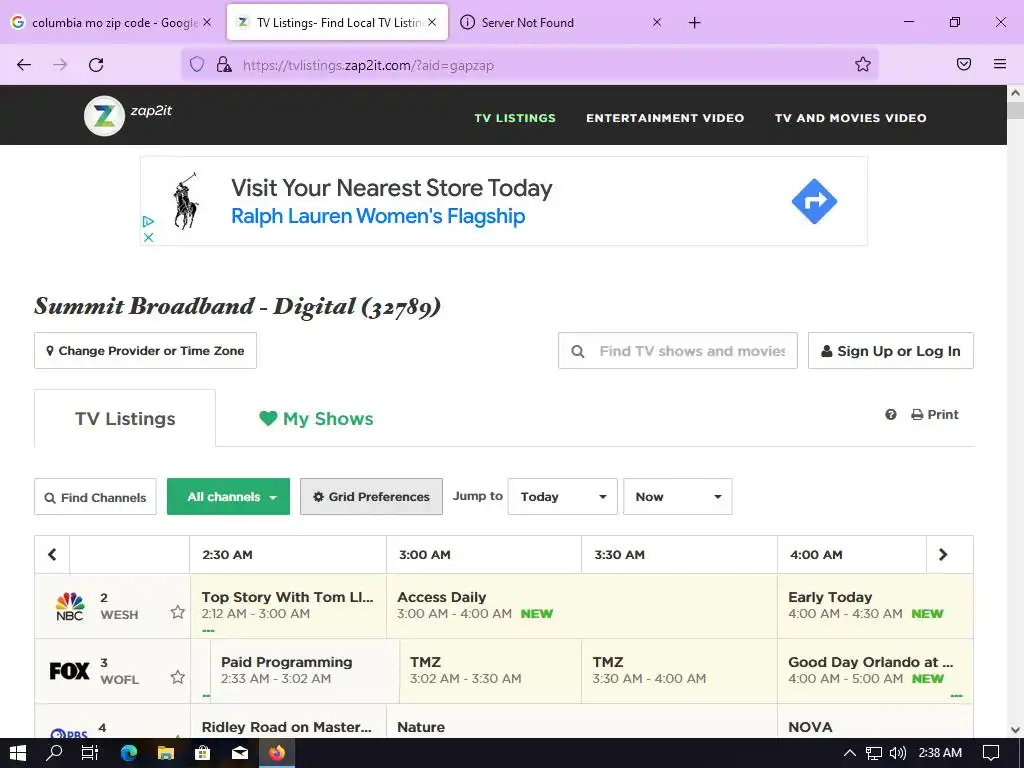The width and height of the screenshot is (1024, 768).
Task: Open Windows Start menu
Action: point(18,753)
